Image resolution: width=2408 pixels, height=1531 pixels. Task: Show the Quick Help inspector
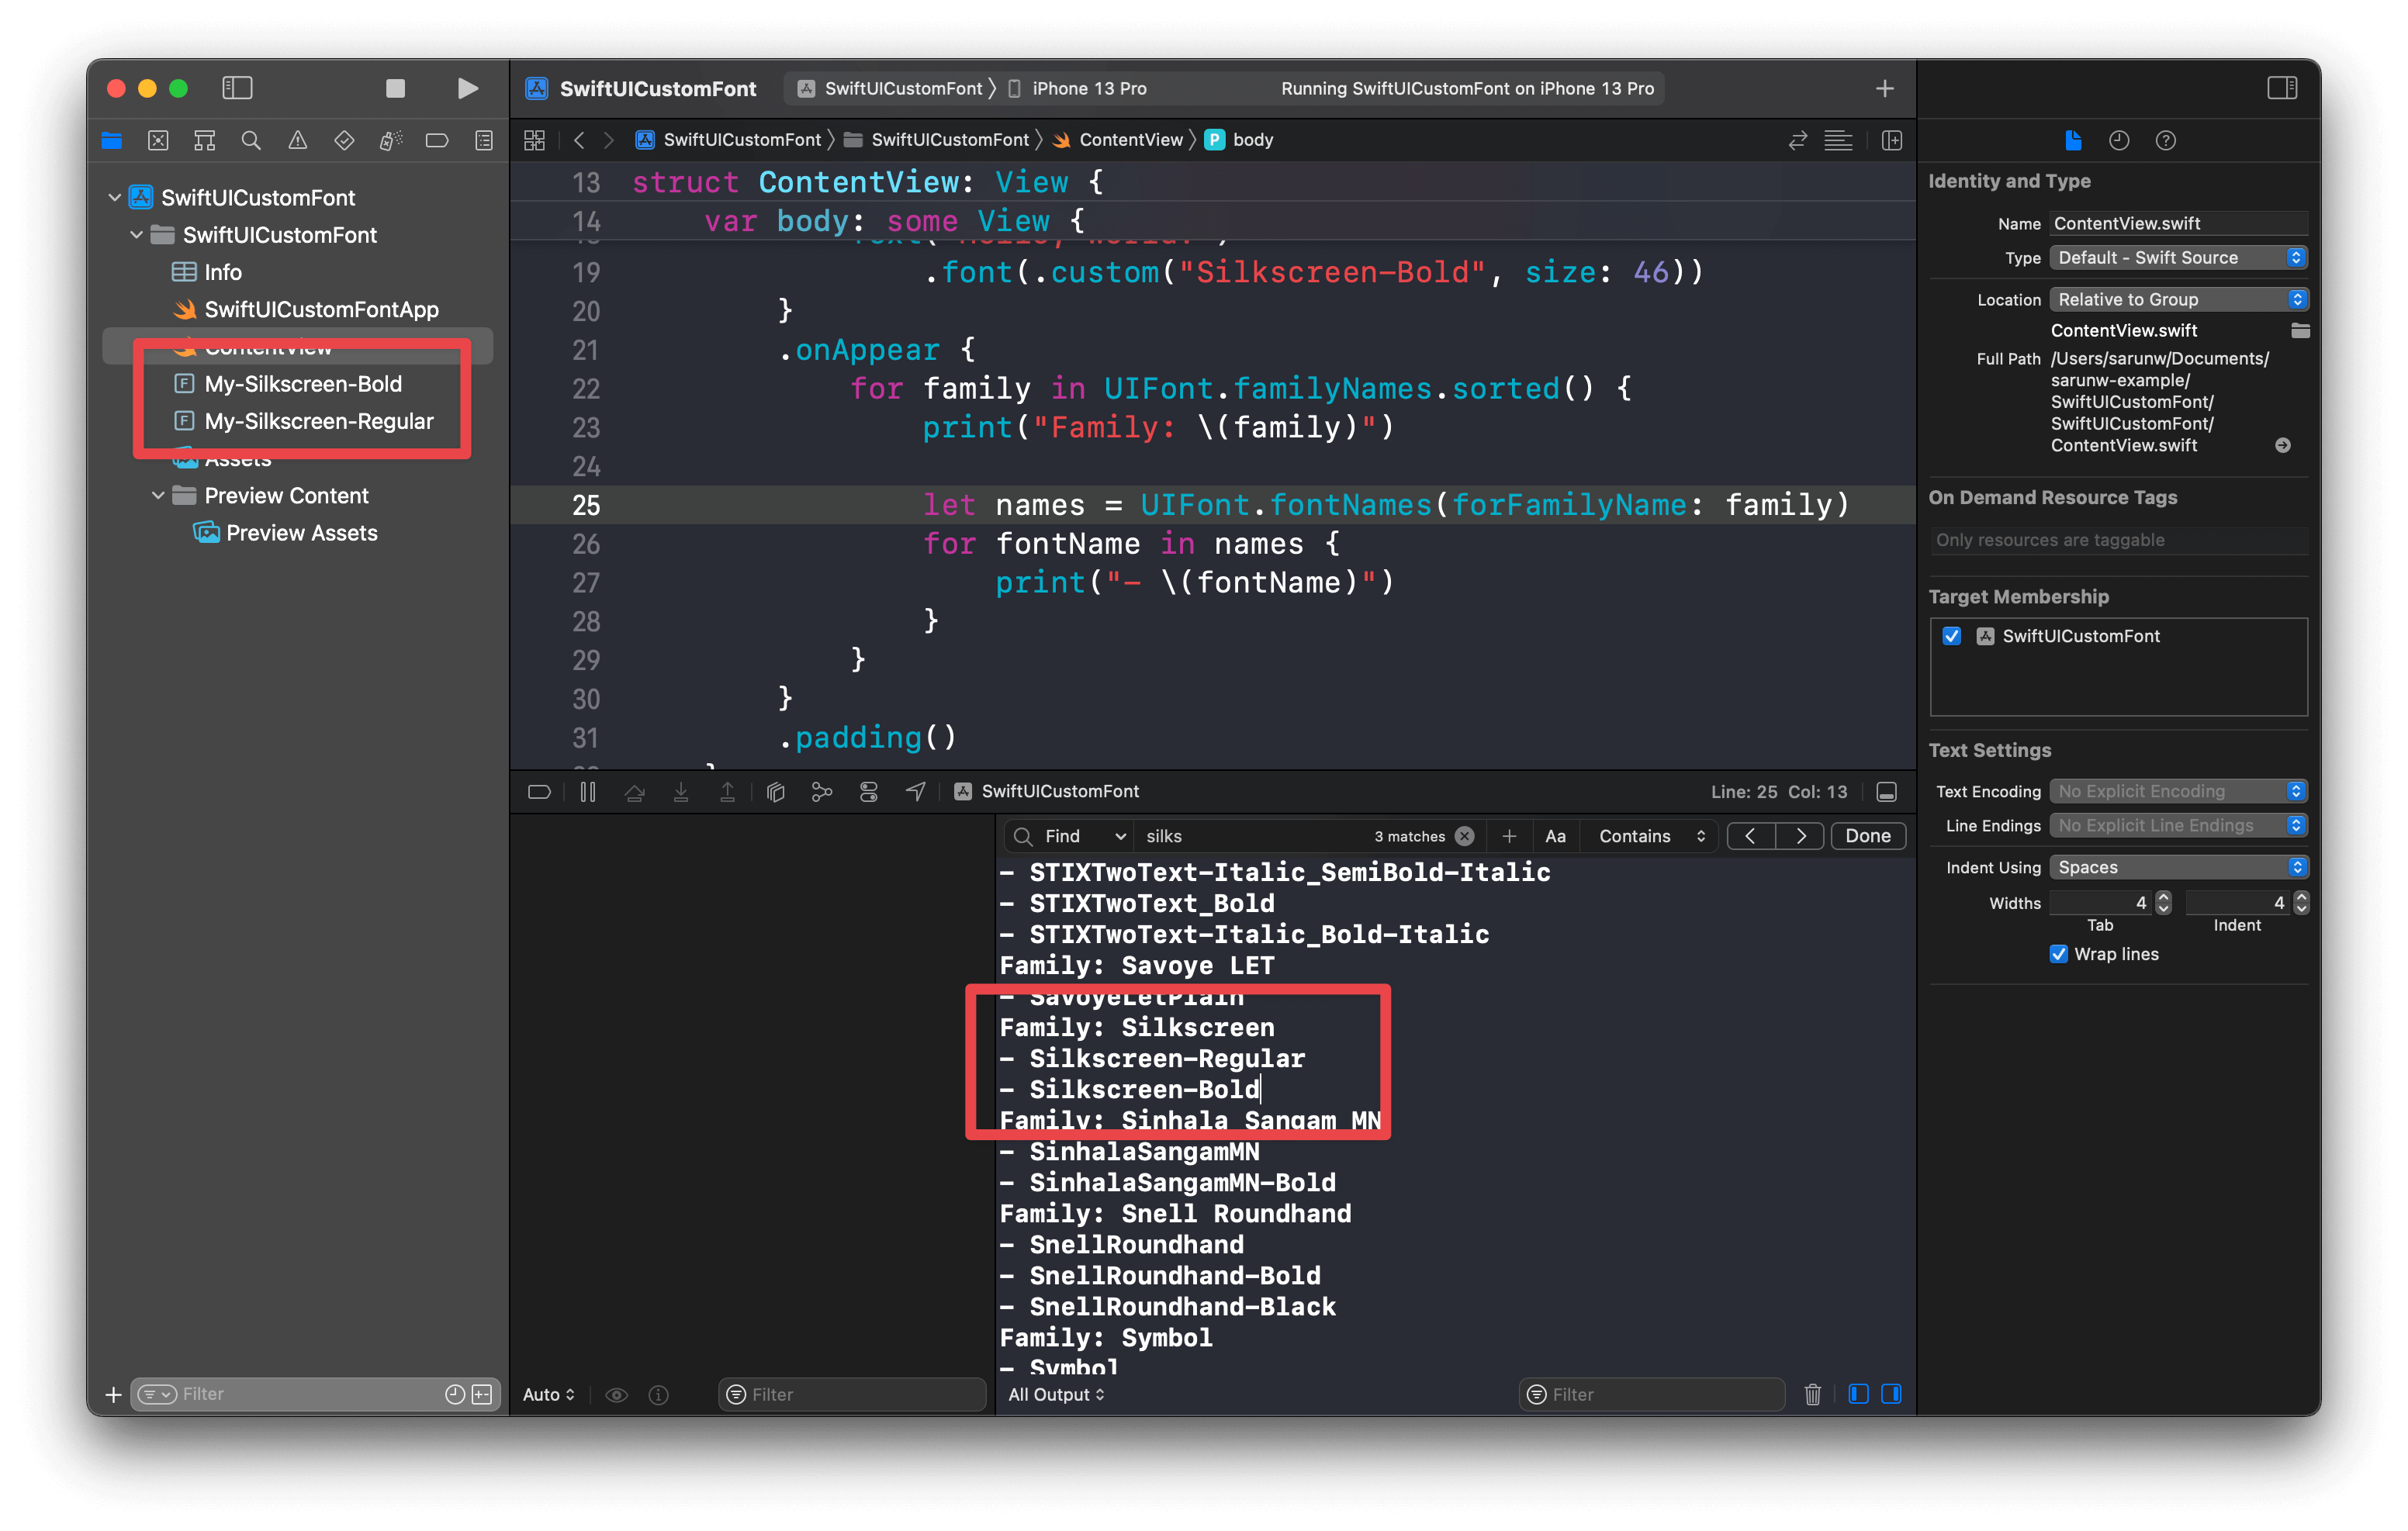tap(2165, 140)
